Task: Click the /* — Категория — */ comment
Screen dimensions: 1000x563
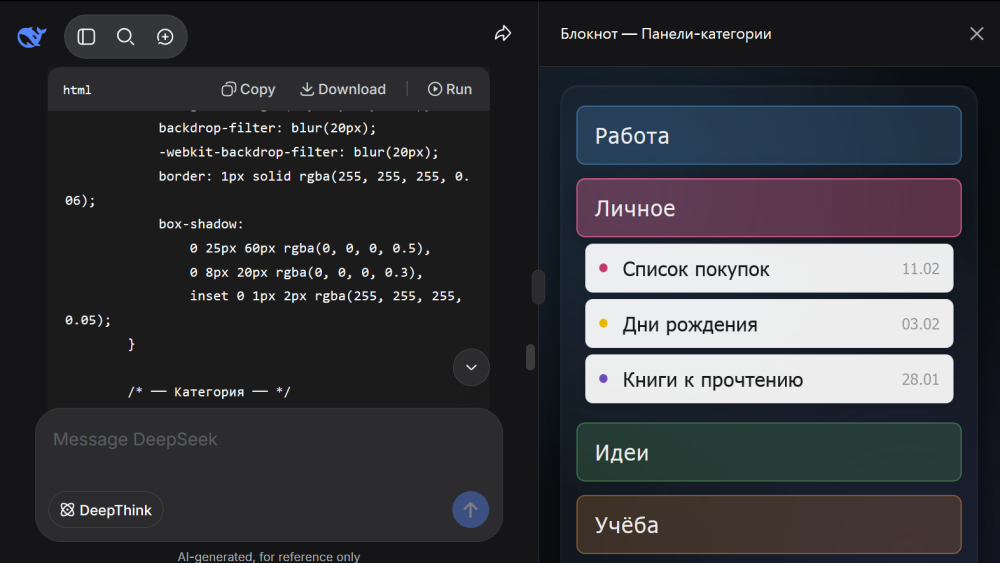Action: click(x=209, y=391)
